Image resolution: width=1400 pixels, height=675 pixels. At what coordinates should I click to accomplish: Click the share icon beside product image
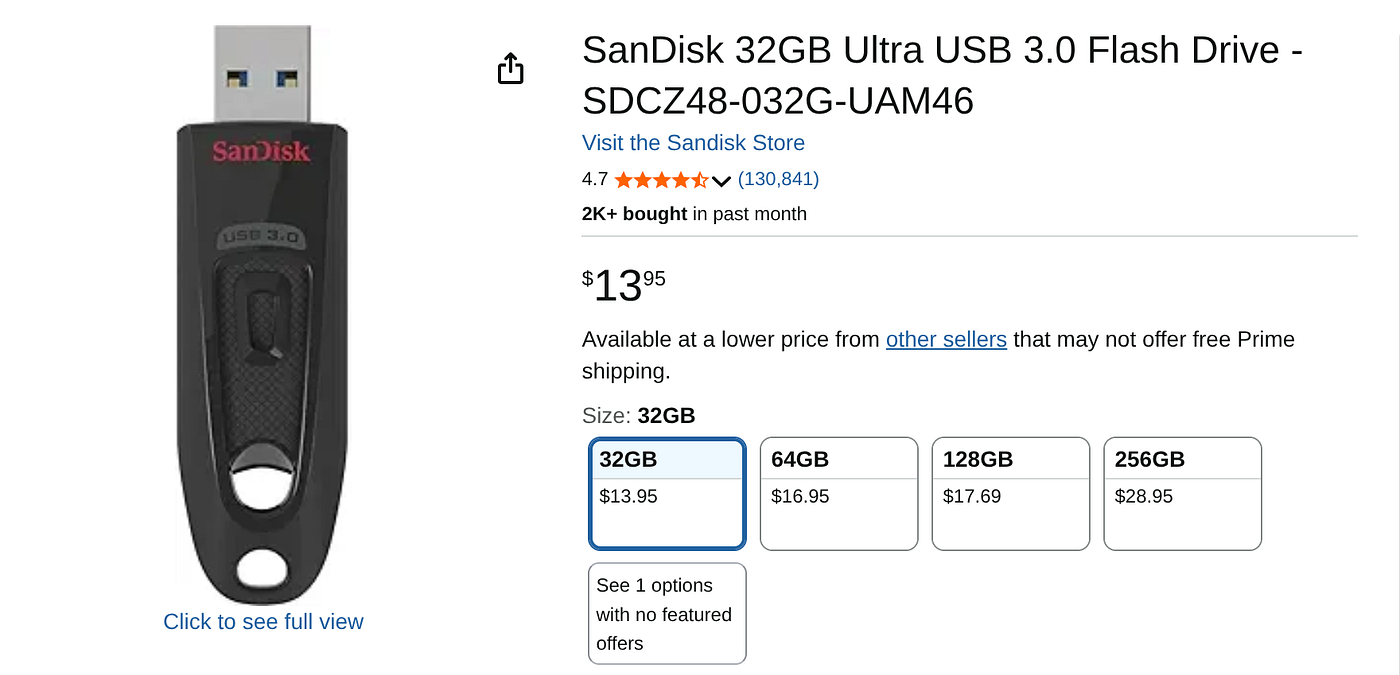tap(511, 69)
